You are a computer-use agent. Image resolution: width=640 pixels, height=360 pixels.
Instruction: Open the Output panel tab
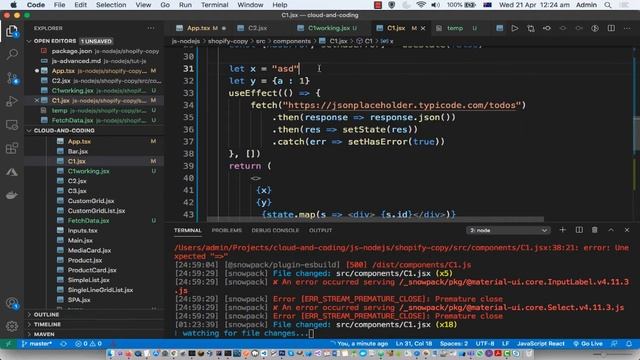click(x=320, y=230)
